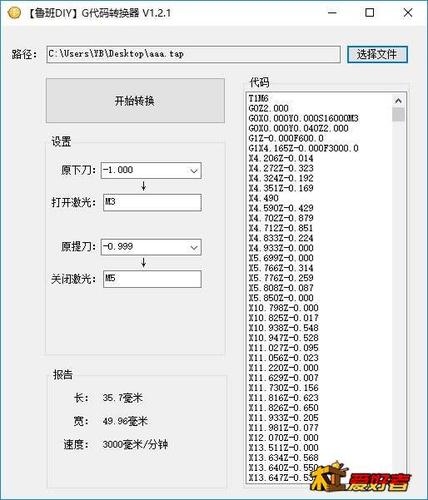The height and width of the screenshot is (500, 428).
Task: Select code line X4.833Z-0.224
Action: pyautogui.click(x=281, y=238)
